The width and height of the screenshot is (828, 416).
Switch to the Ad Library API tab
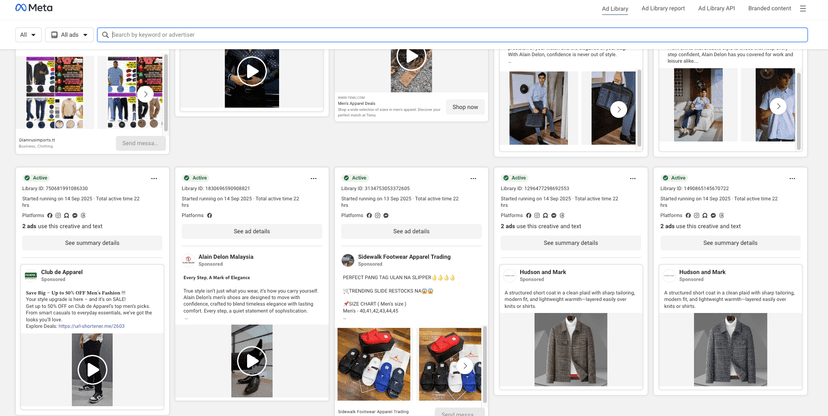coord(716,9)
